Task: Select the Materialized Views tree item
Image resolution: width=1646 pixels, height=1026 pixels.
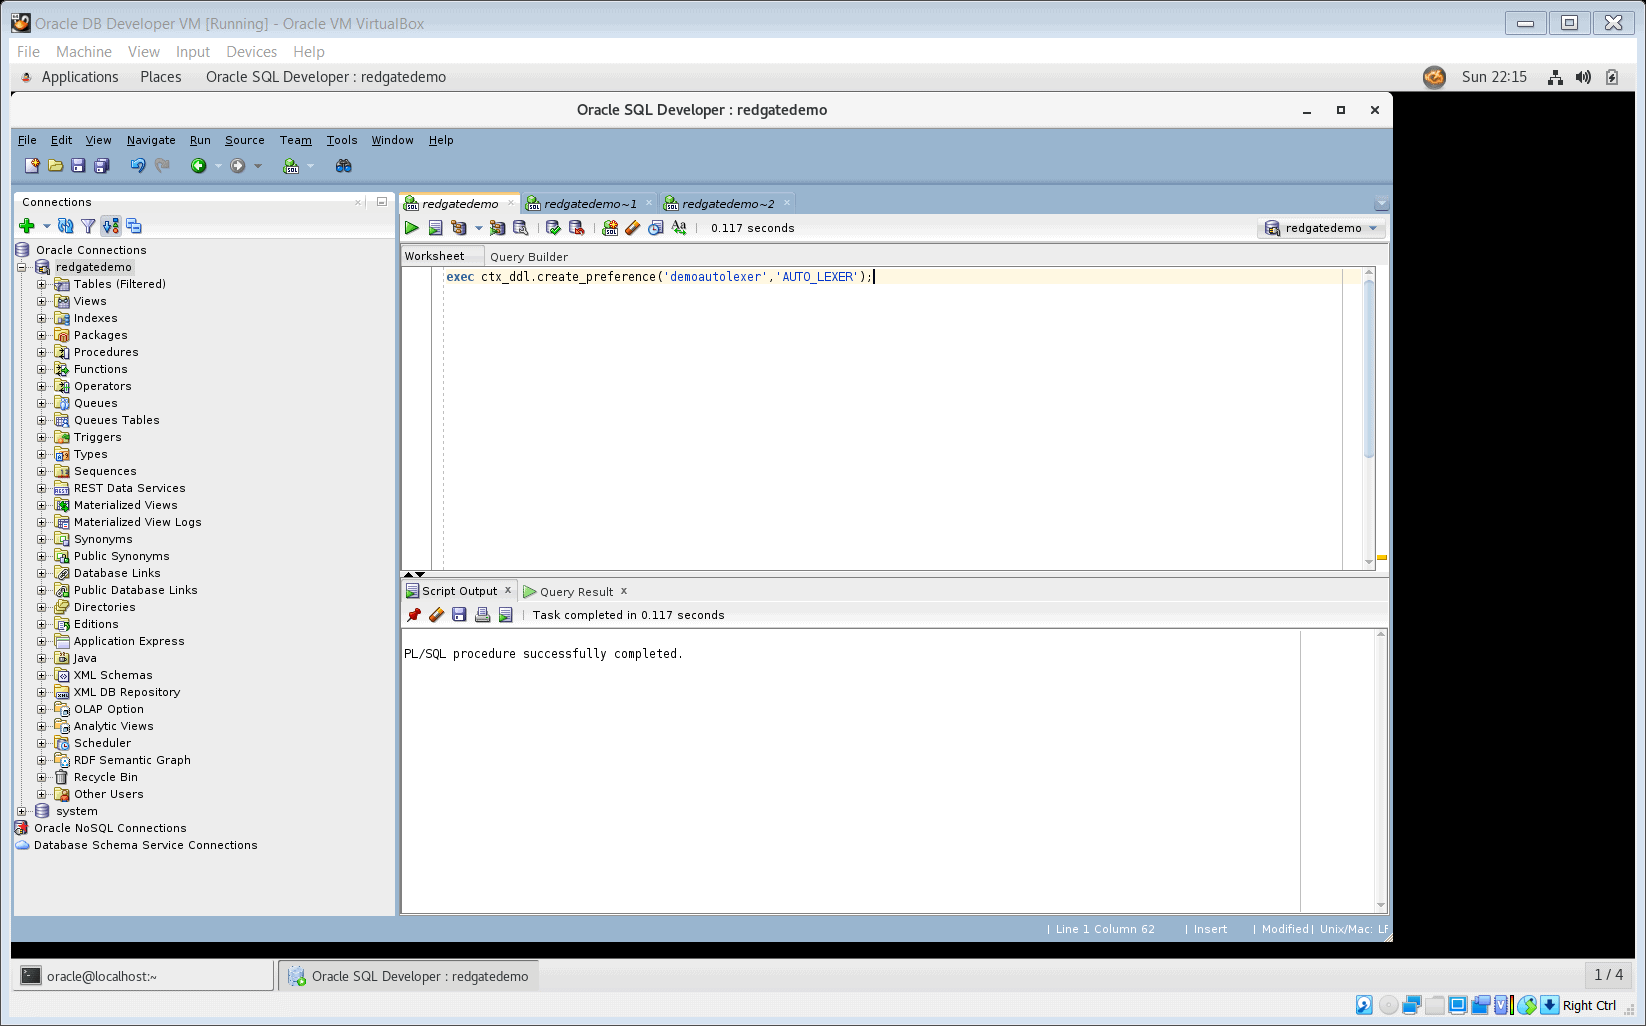Action: pyautogui.click(x=125, y=505)
